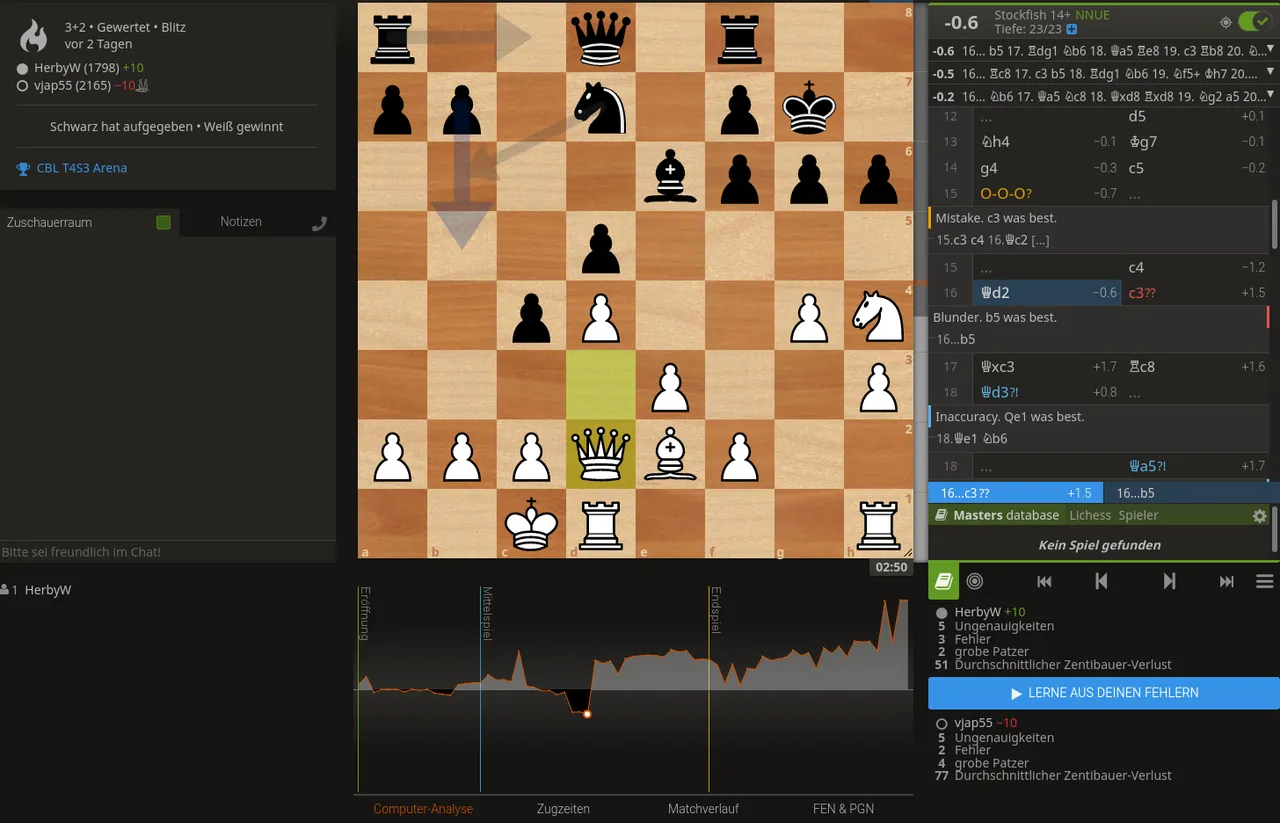Toggle the Zuschauerraum chat checkbox

(164, 223)
